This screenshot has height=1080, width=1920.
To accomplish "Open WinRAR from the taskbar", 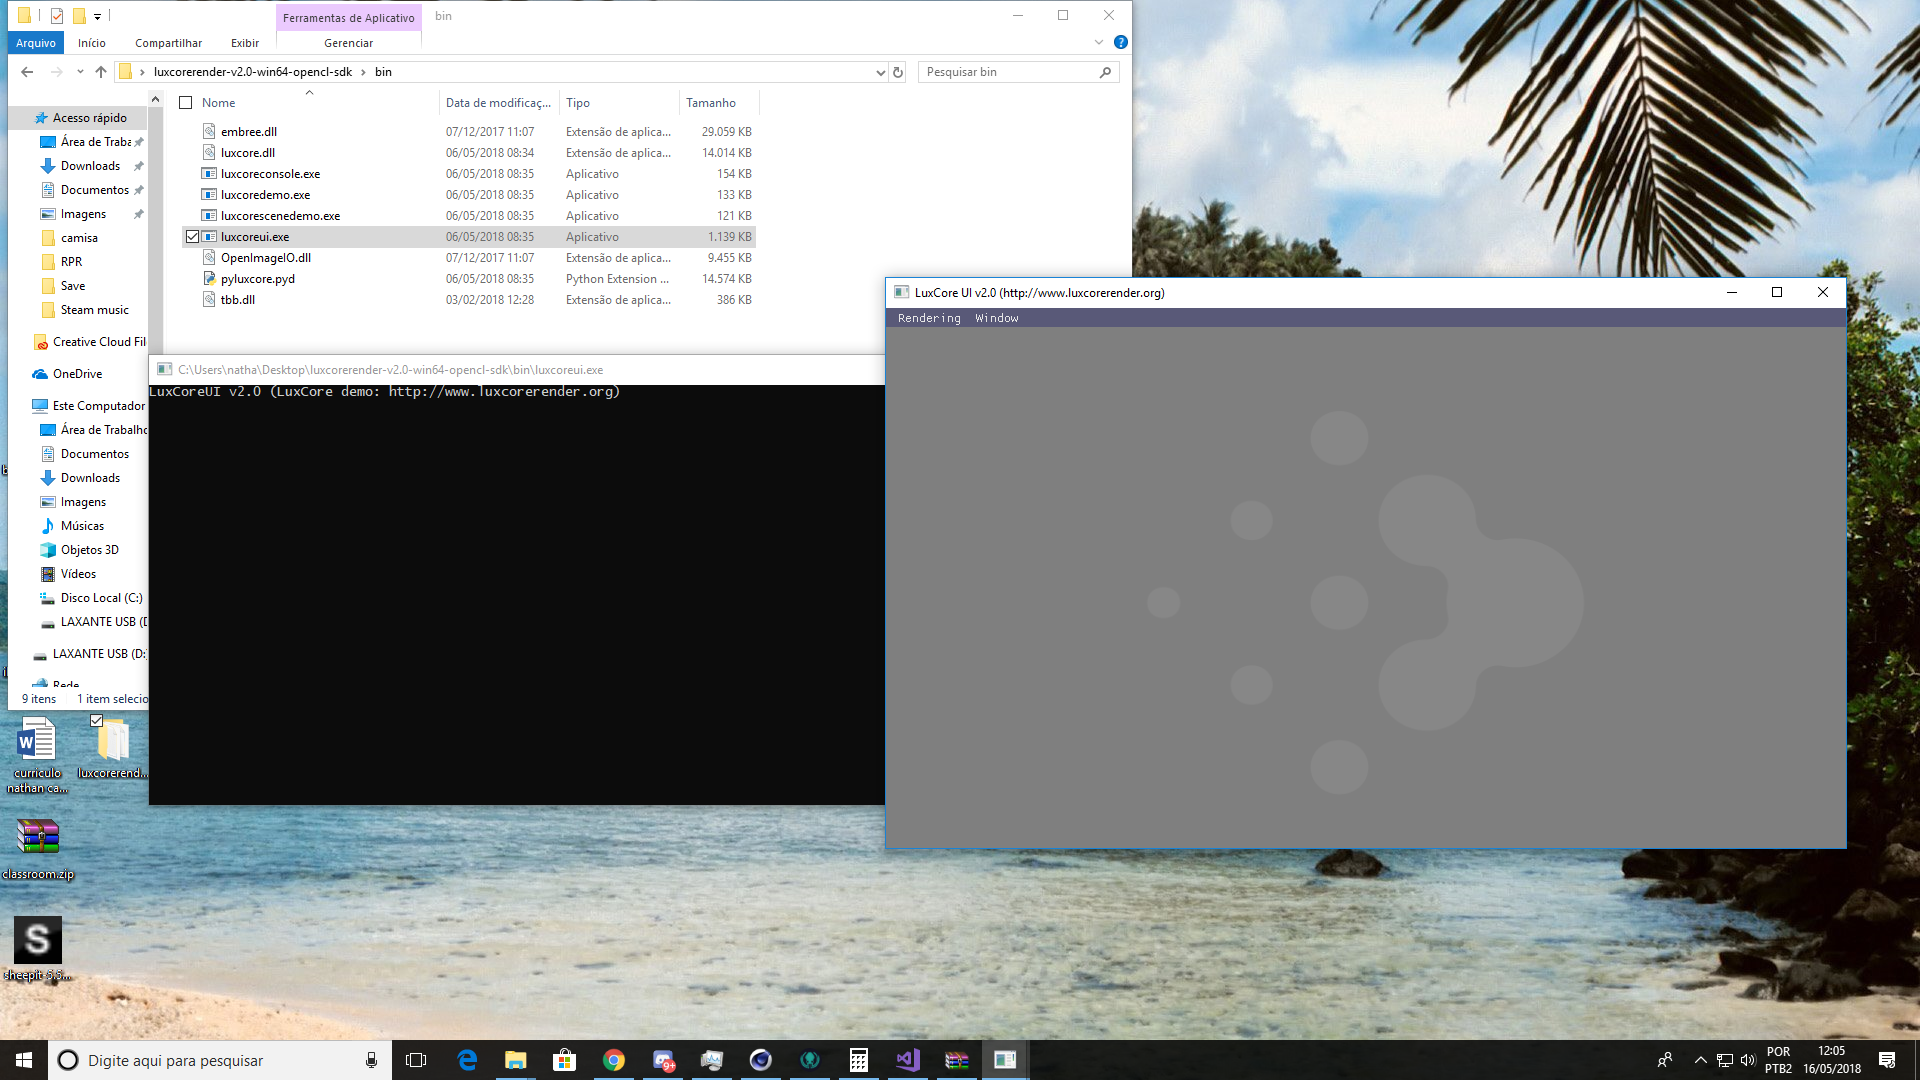I will tap(956, 1060).
